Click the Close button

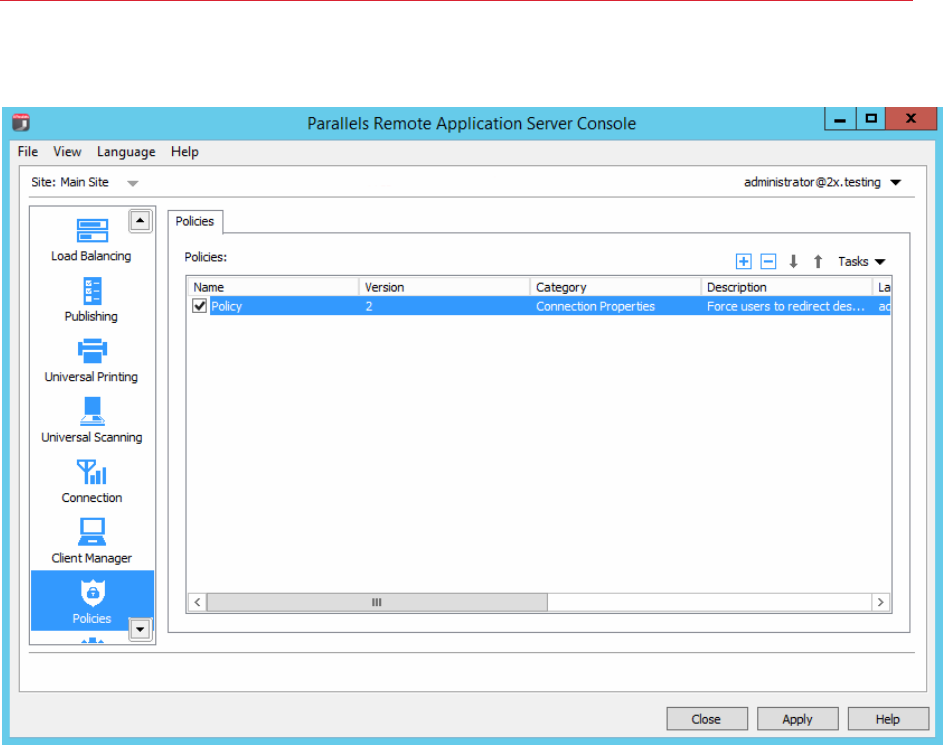707,719
